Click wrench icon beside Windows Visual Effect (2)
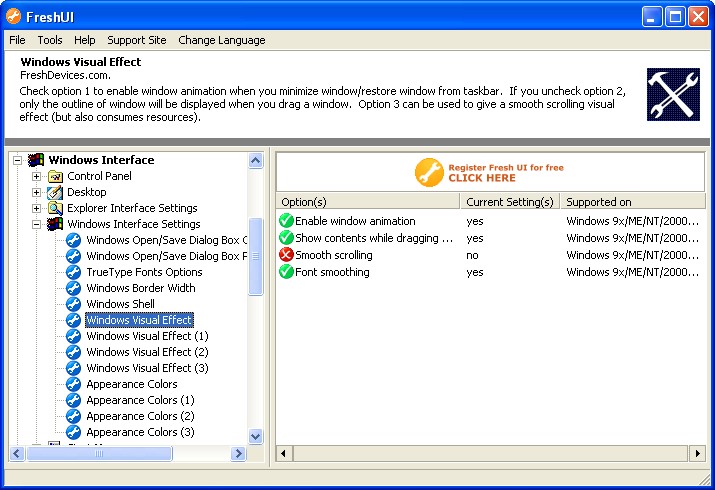The width and height of the screenshot is (715, 490). (73, 352)
